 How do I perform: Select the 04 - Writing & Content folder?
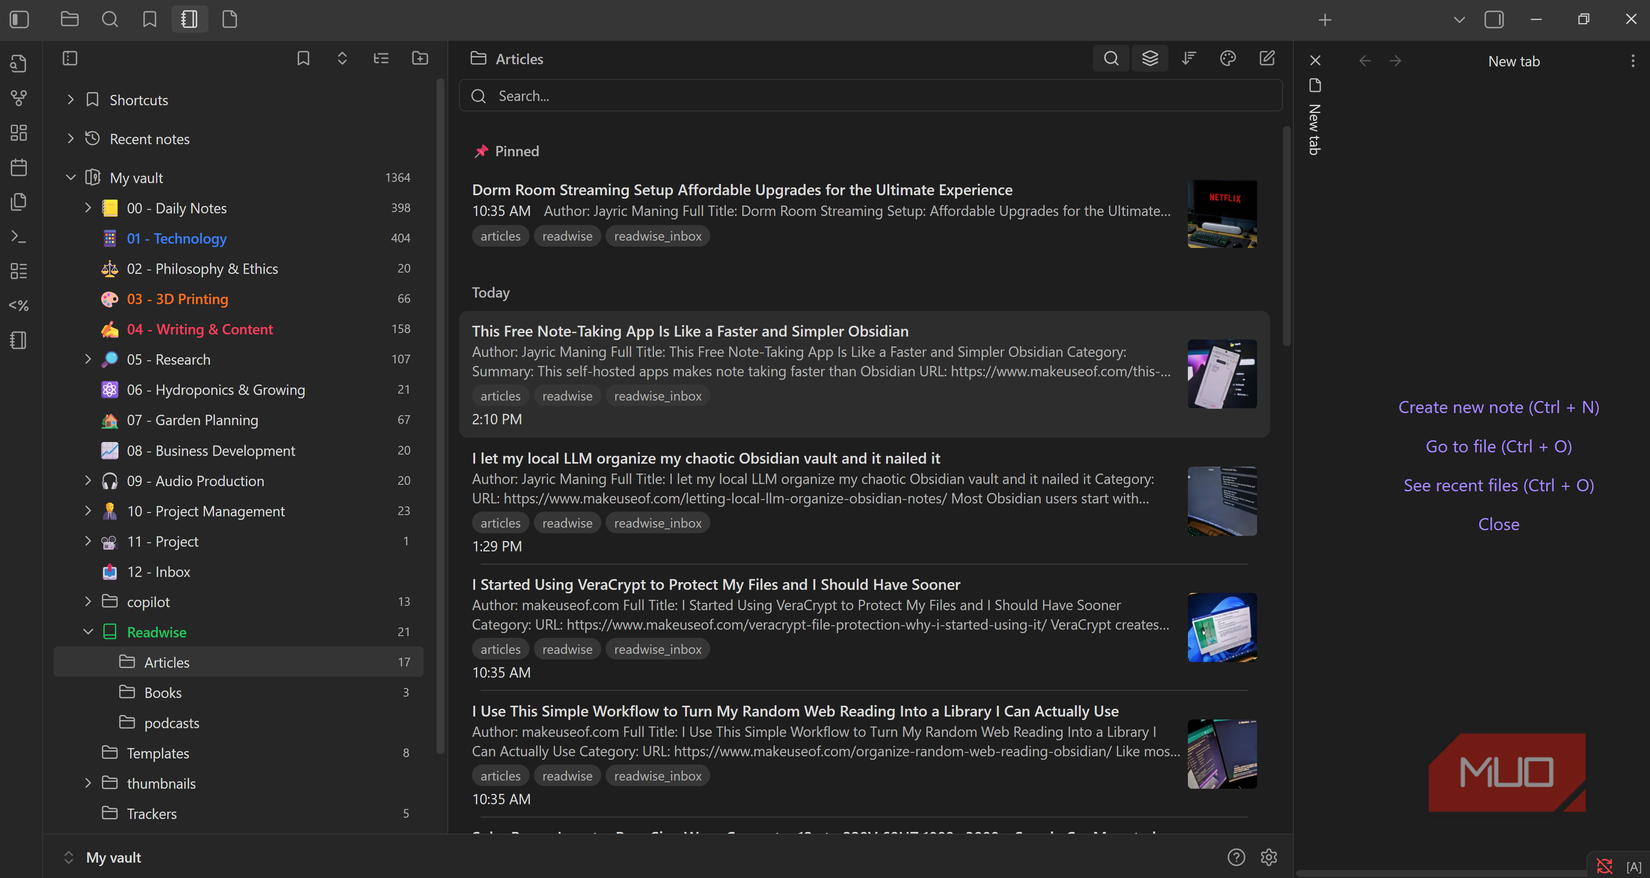coord(238,329)
